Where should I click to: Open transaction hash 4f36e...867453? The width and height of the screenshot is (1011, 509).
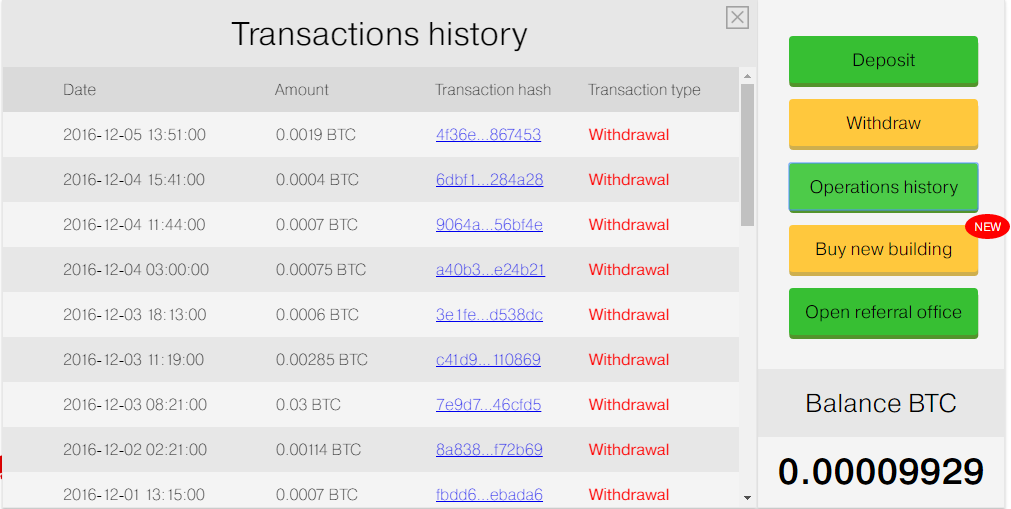tap(488, 135)
